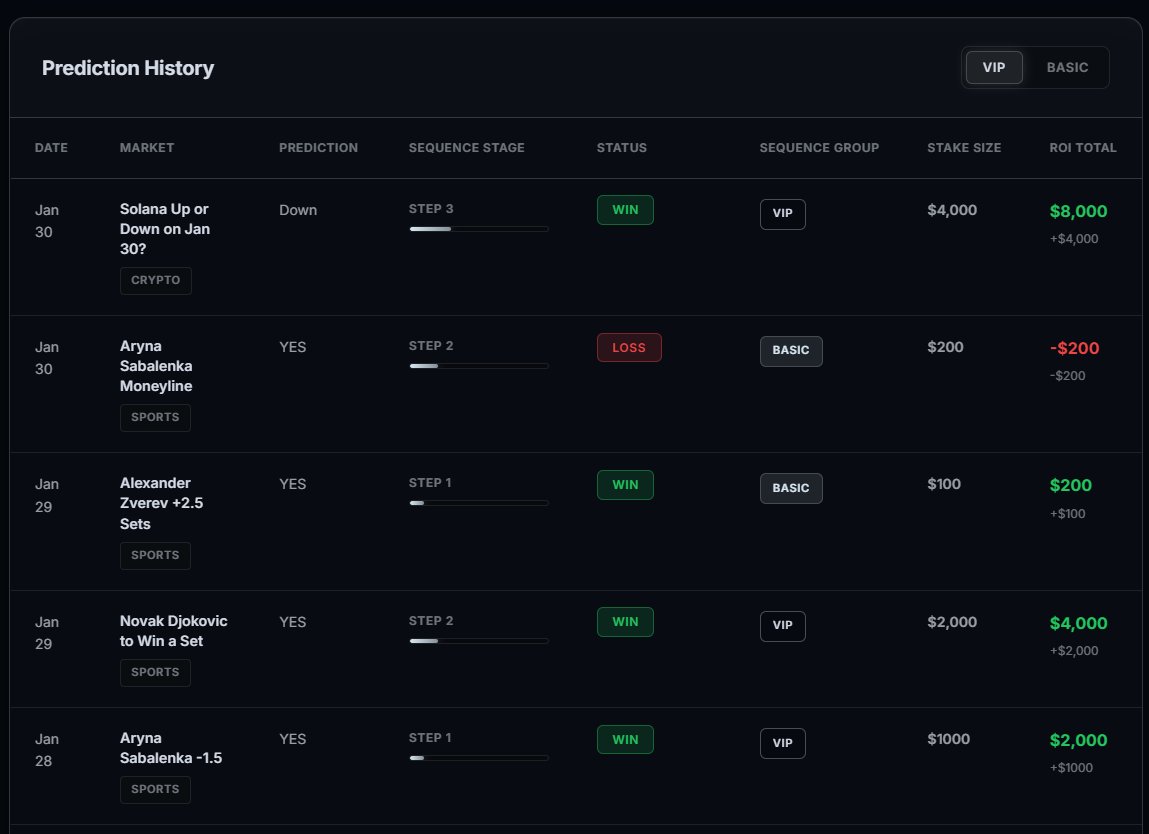
Task: Click the VIP group badge on Djokovic row
Action: click(x=782, y=626)
